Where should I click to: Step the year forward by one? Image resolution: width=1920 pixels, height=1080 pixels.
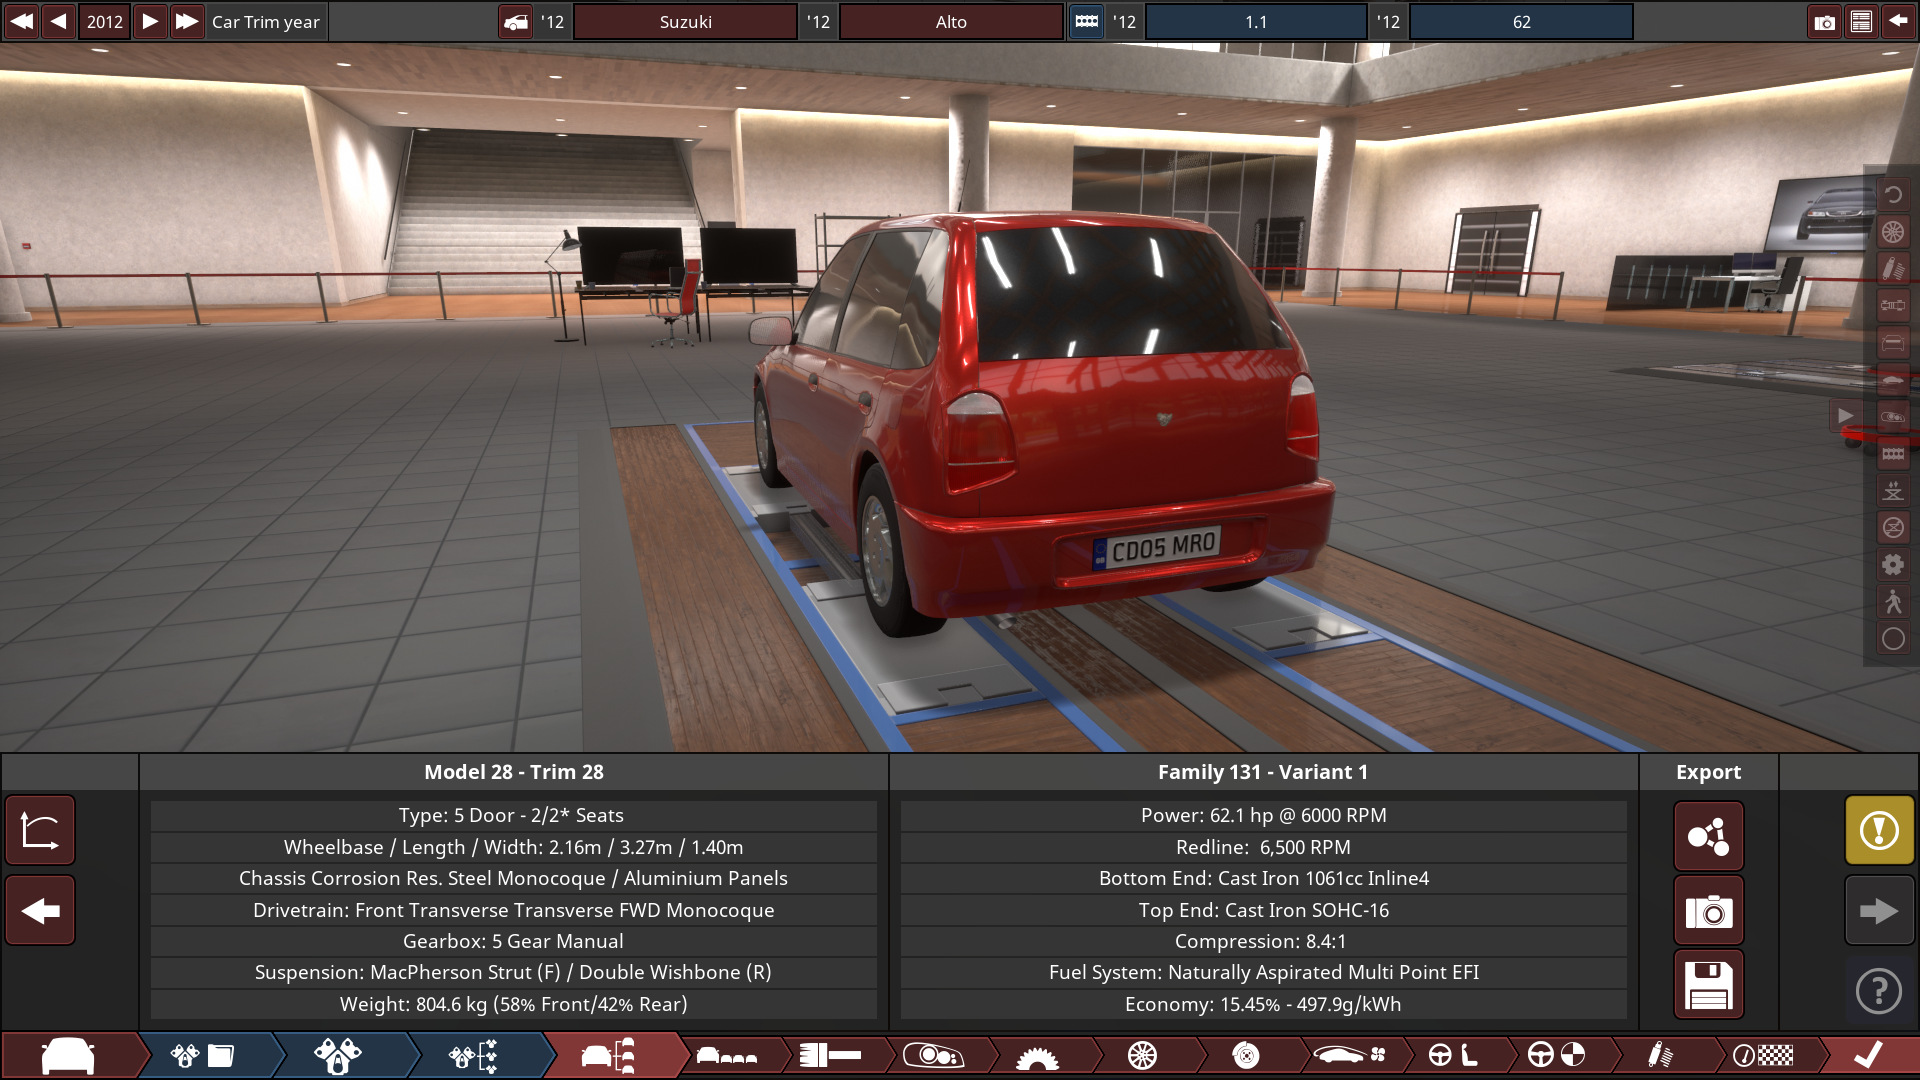coord(149,21)
